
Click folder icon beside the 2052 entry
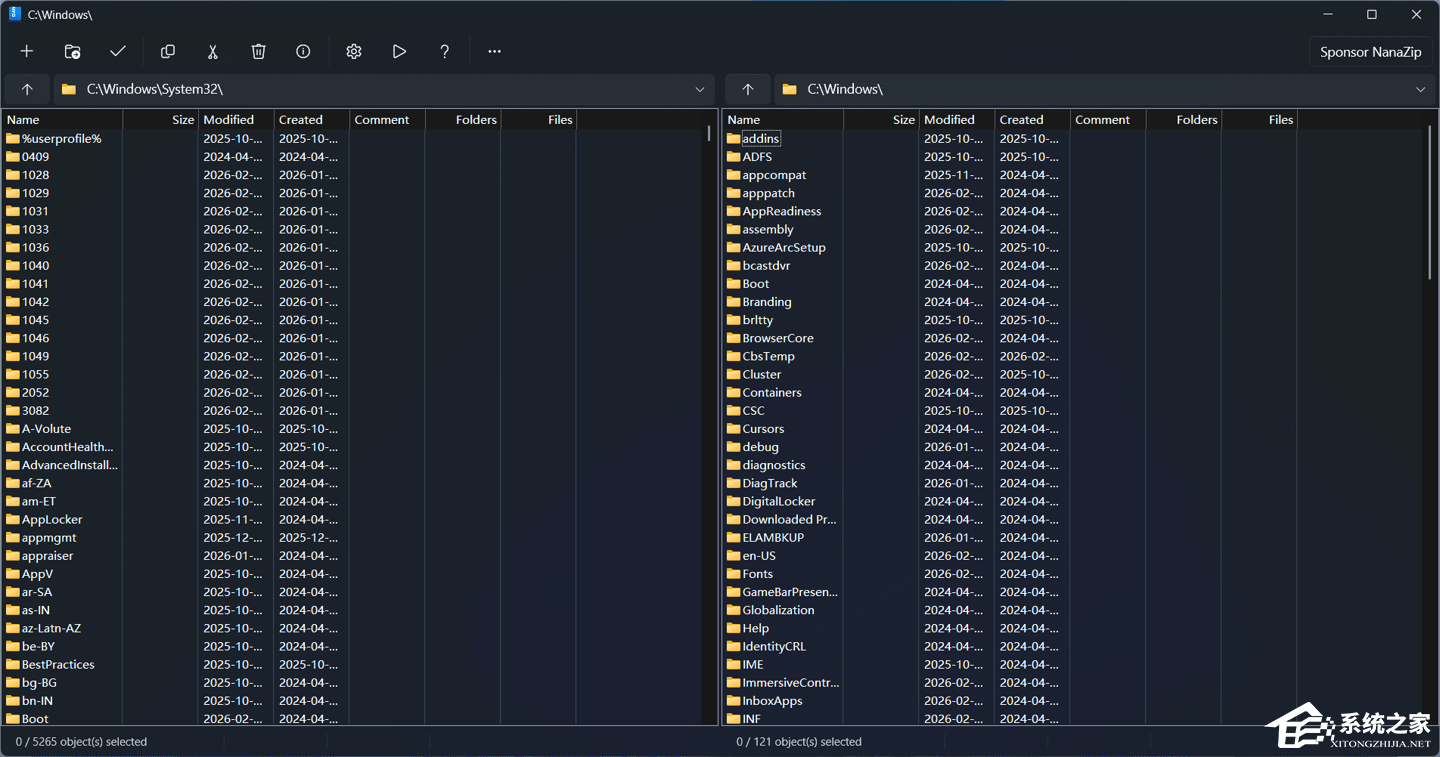pos(13,392)
